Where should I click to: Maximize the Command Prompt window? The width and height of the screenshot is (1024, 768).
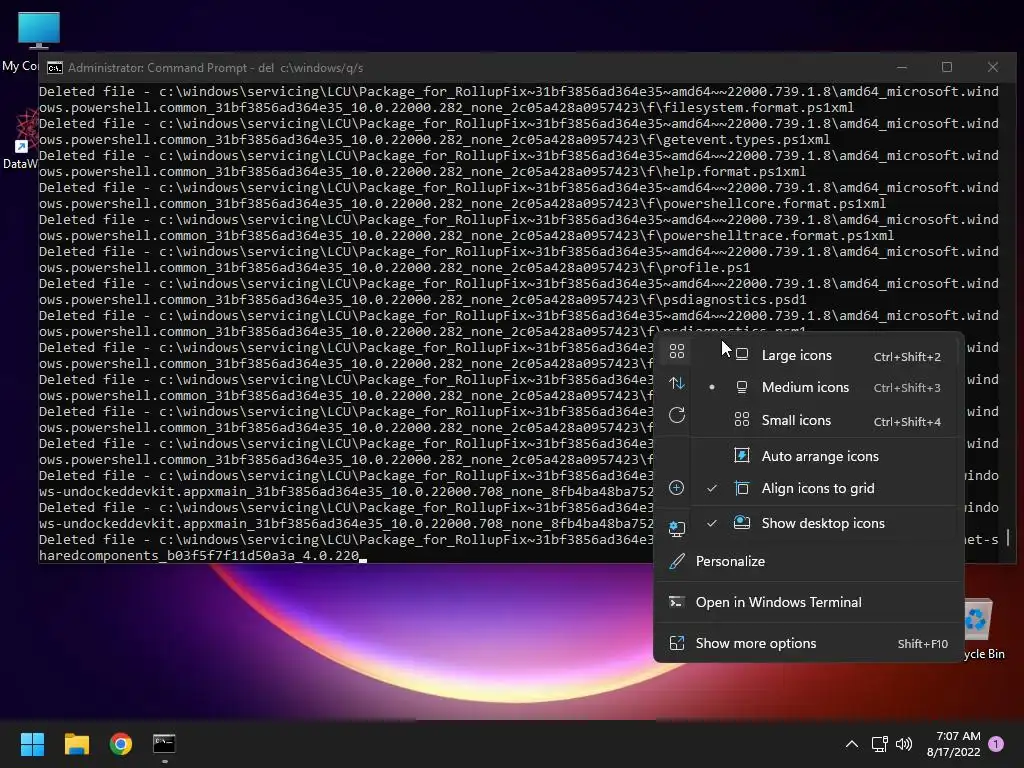[947, 67]
